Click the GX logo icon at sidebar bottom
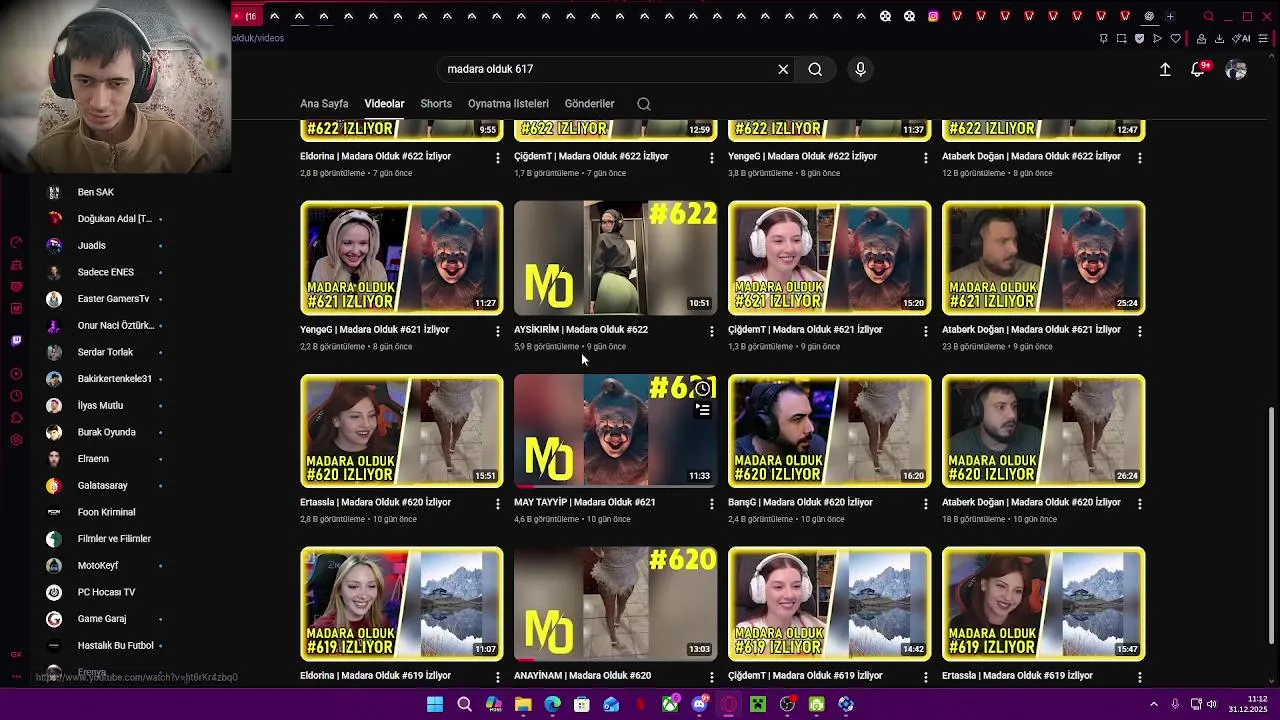The image size is (1280, 720). point(16,654)
